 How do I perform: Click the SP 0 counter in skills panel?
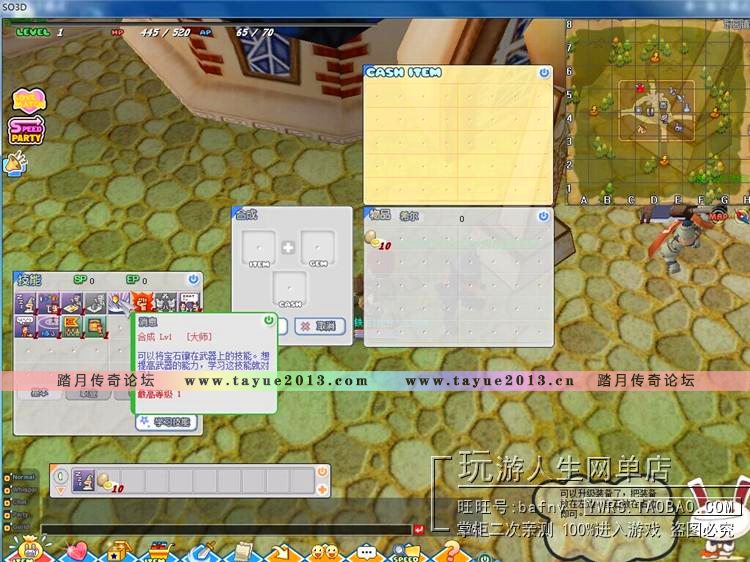pos(84,279)
